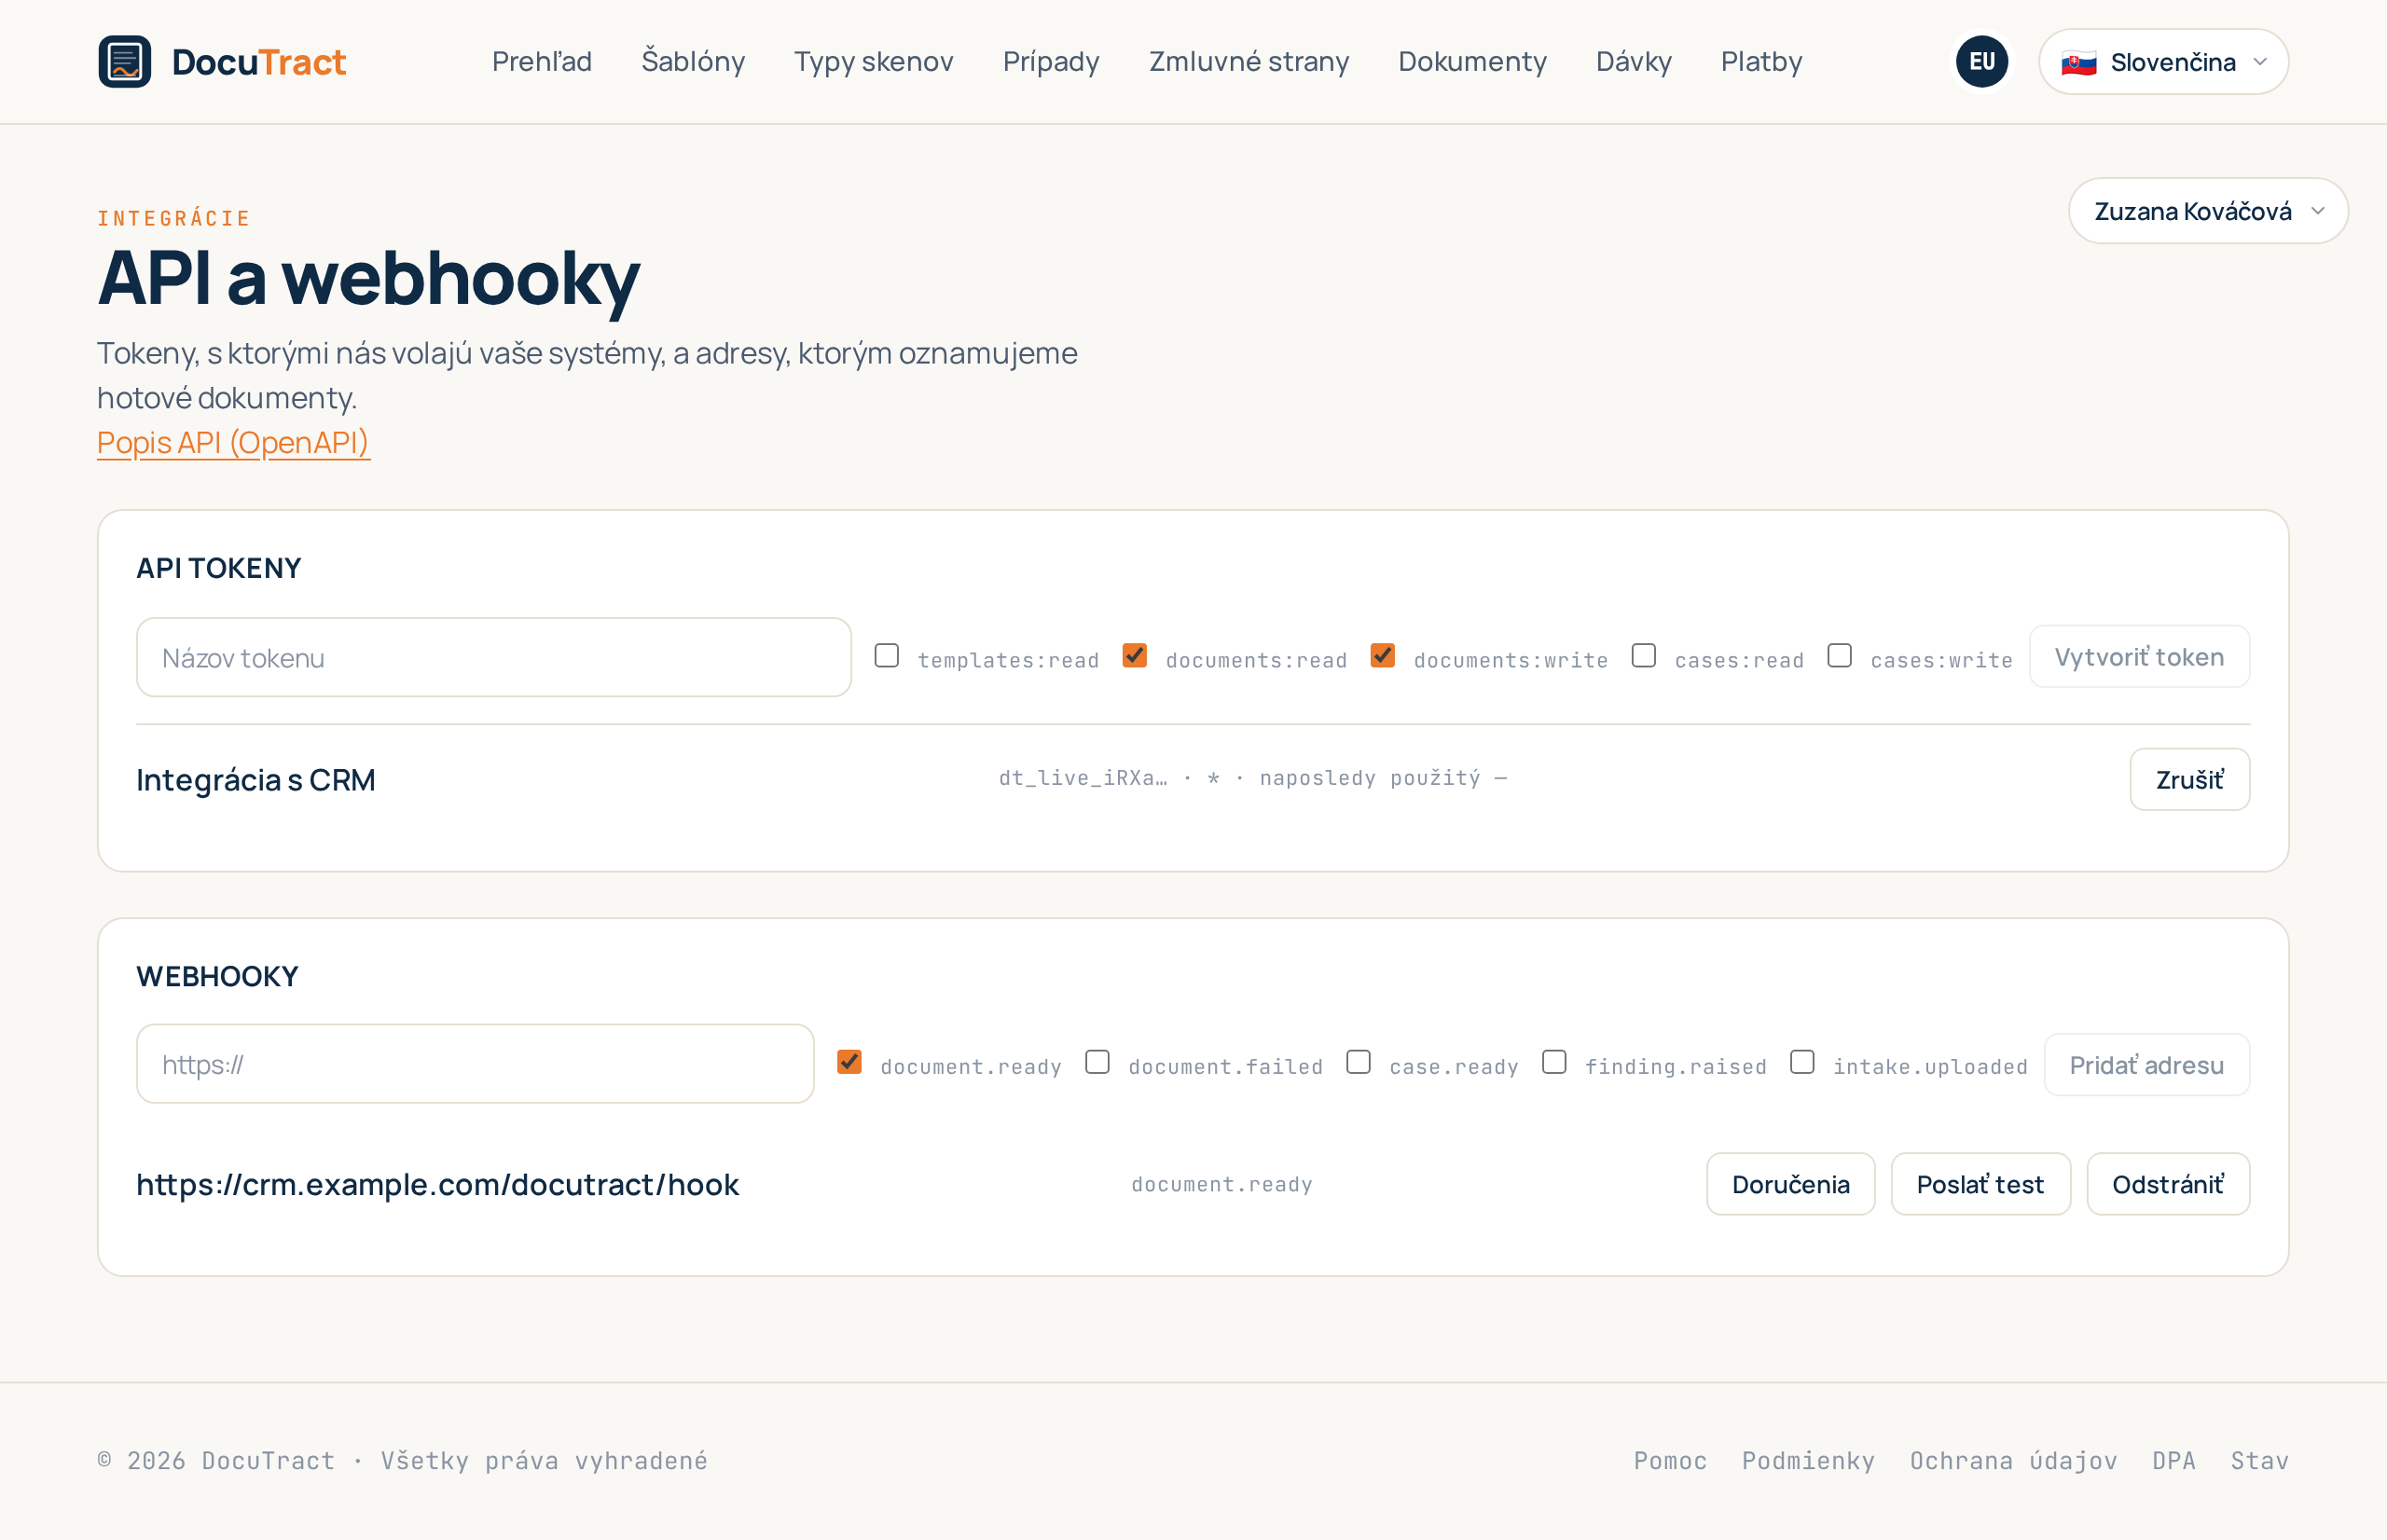Open the Platby page
Screen dimensions: 2387x1540
[x=1761, y=62]
